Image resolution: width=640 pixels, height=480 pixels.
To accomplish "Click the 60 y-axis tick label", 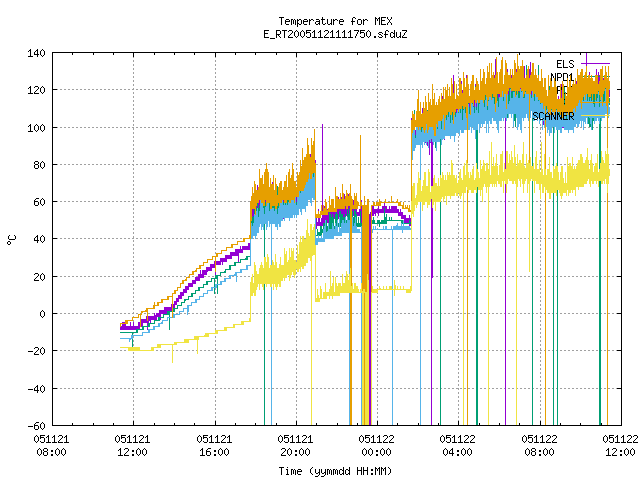I will (39, 202).
